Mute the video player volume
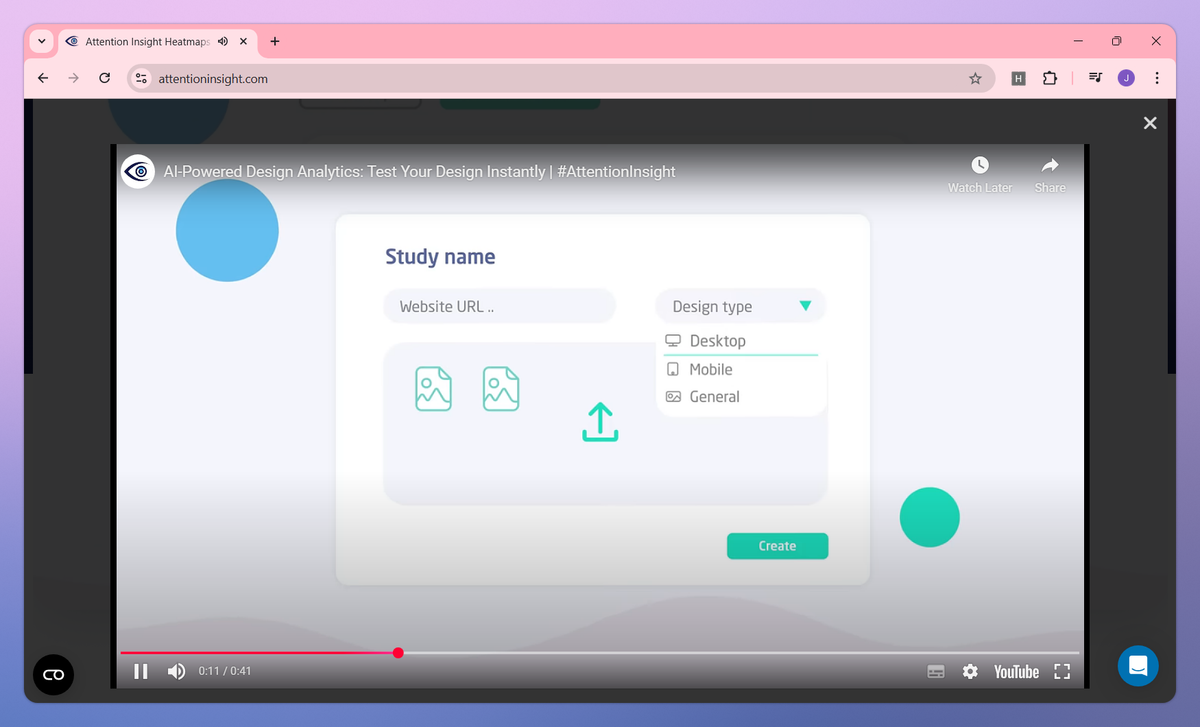 (176, 671)
